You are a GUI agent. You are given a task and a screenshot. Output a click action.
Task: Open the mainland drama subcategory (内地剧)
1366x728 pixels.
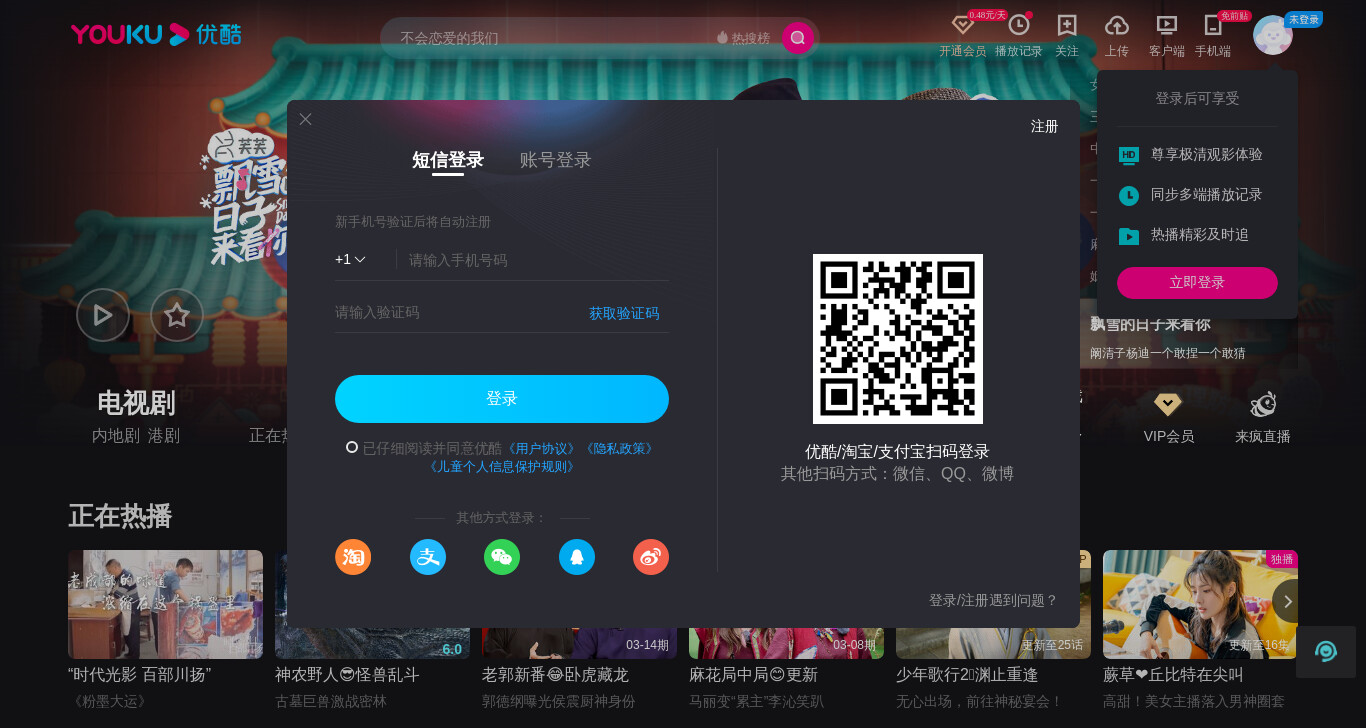pos(116,436)
